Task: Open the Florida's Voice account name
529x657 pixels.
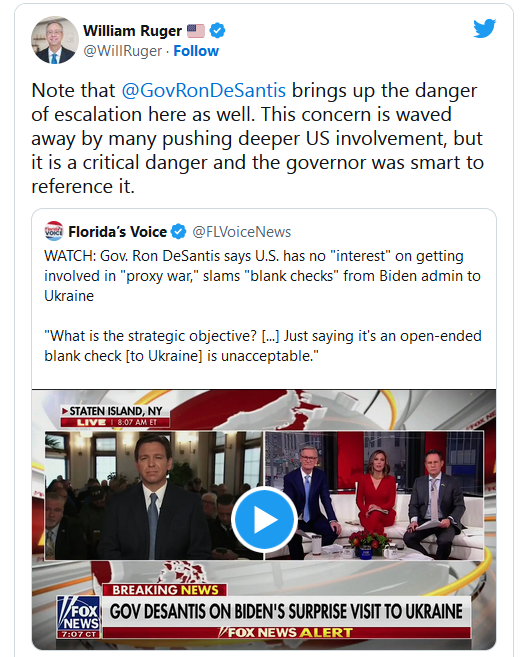Action: tap(117, 232)
